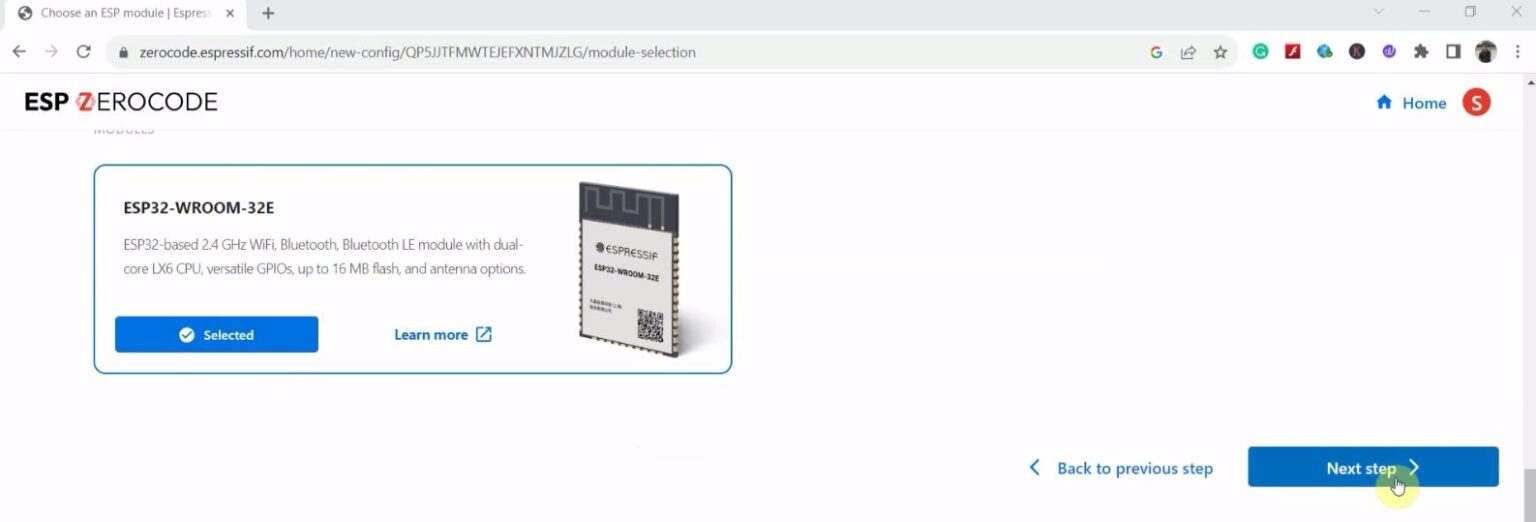The height and width of the screenshot is (522, 1536).
Task: Bookmark this page with star icon
Action: click(1220, 52)
